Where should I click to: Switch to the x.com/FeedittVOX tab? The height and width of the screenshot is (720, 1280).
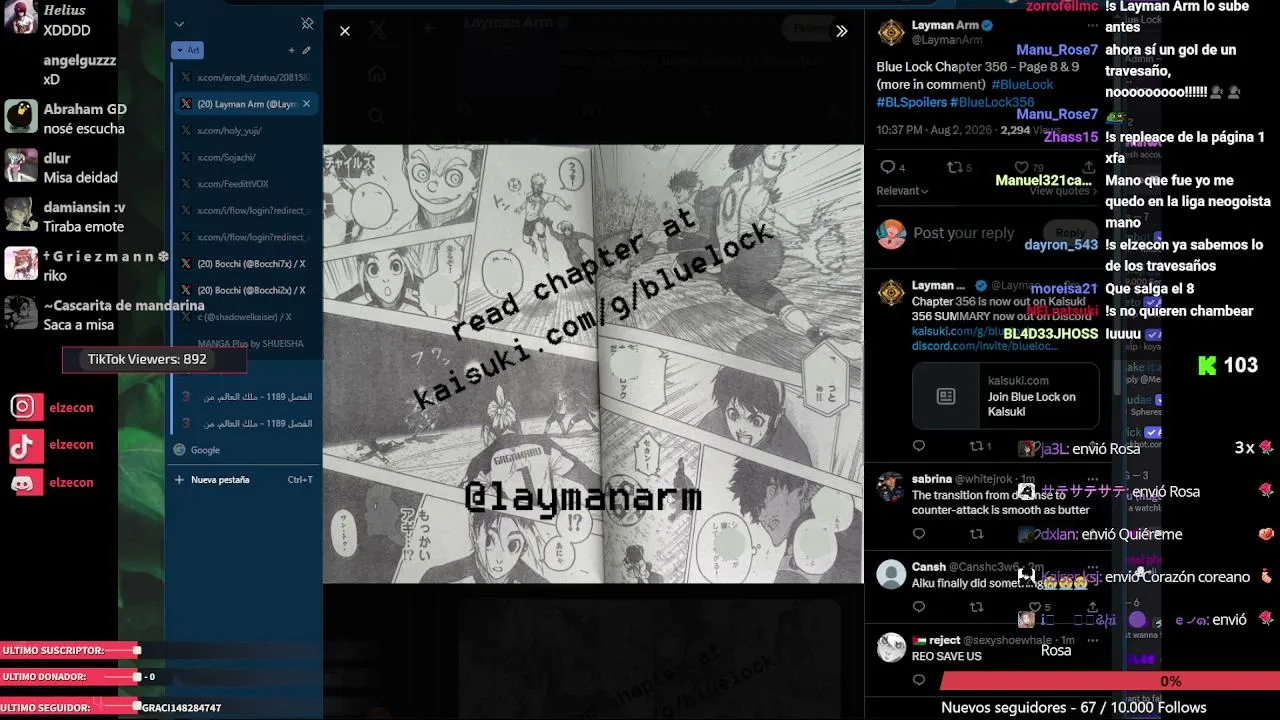click(x=246, y=184)
